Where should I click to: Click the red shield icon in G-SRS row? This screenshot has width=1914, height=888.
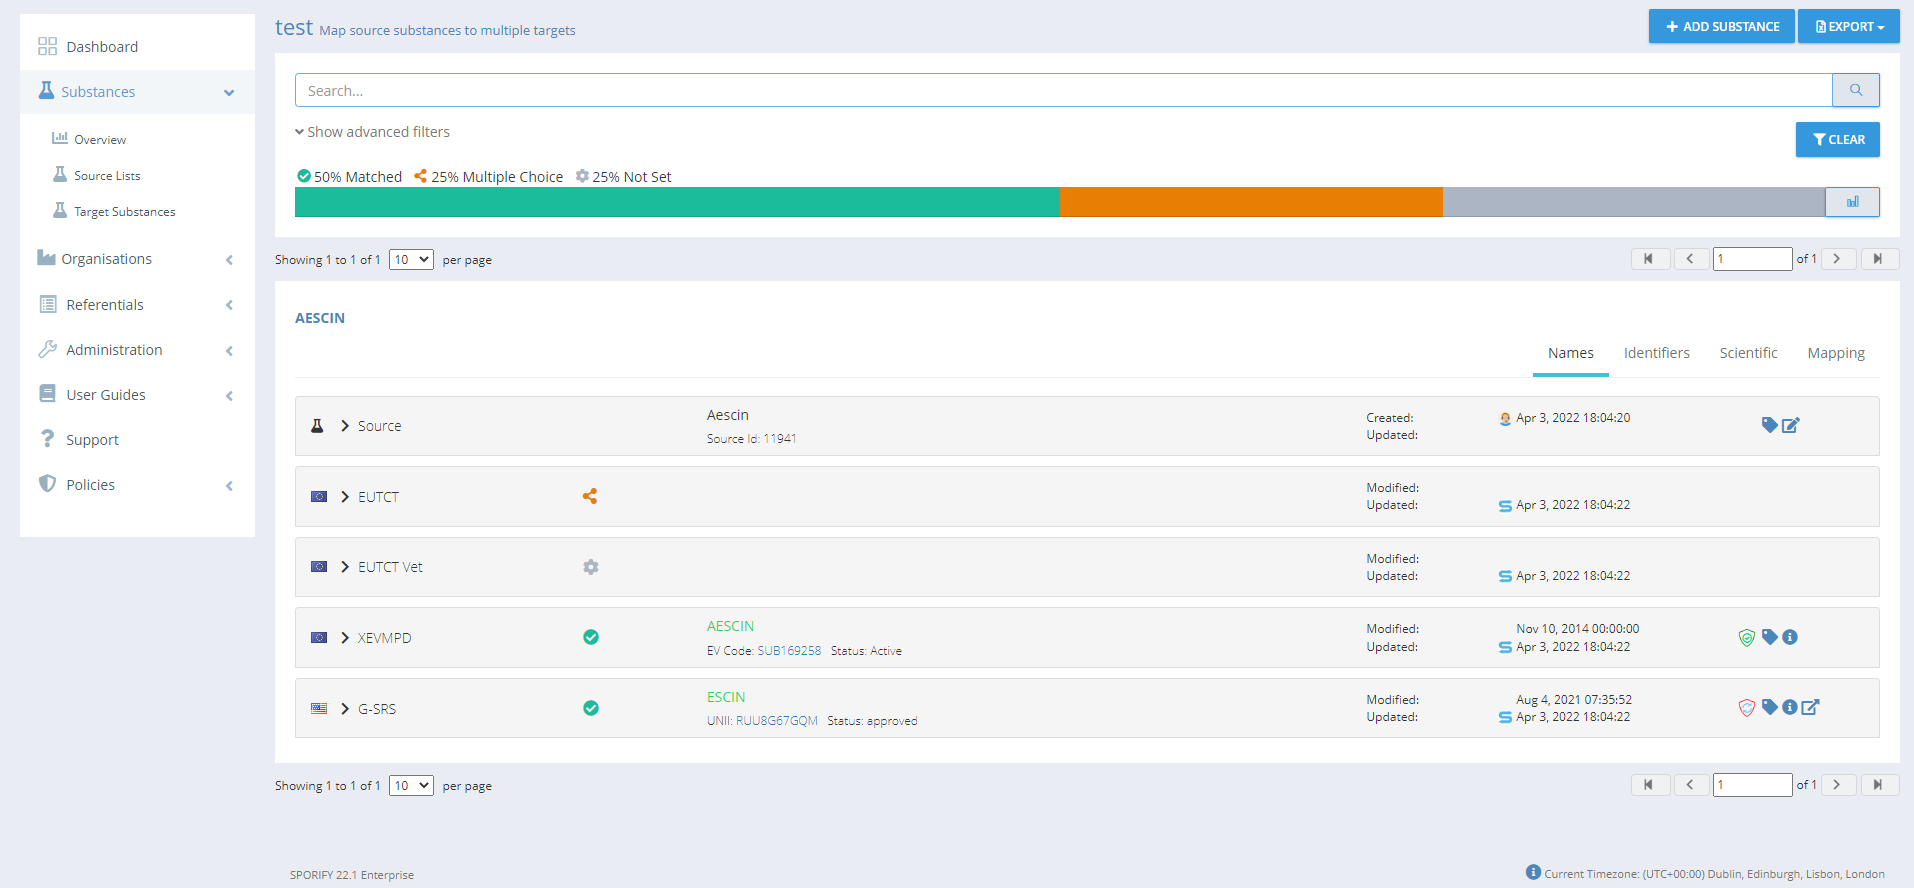point(1746,708)
